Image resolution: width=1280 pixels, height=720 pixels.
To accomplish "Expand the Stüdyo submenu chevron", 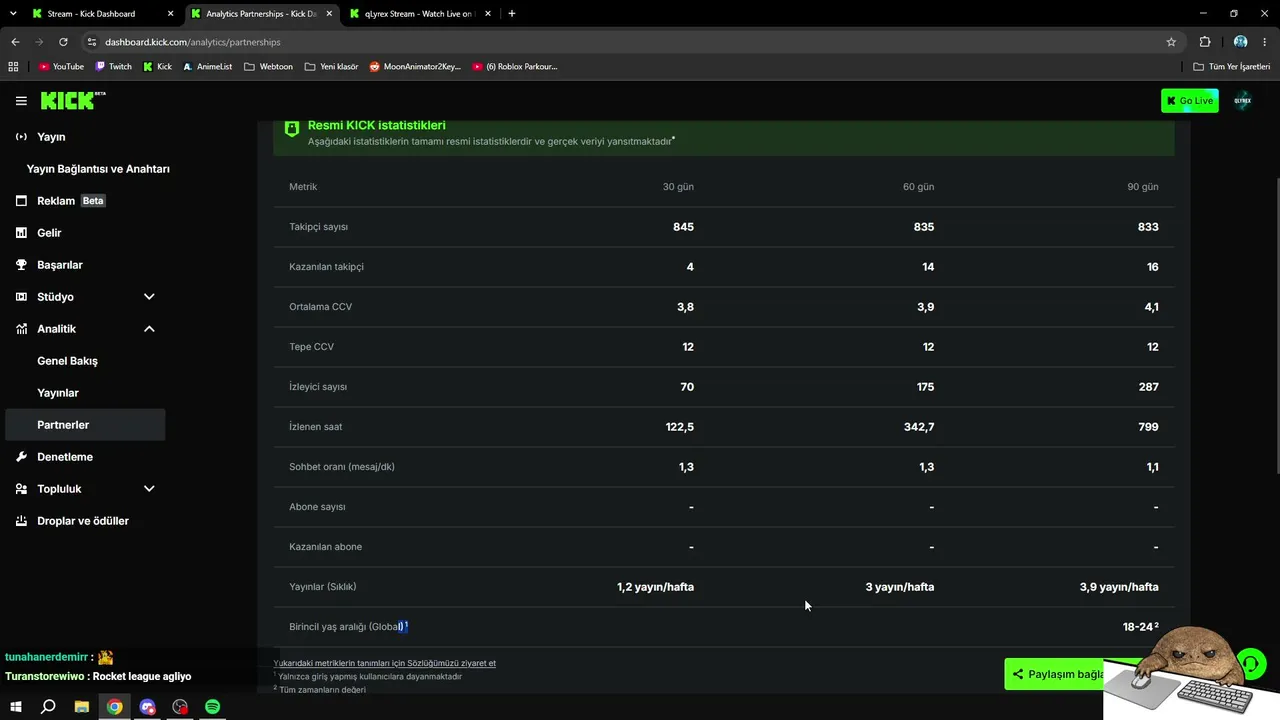I will [149, 297].
